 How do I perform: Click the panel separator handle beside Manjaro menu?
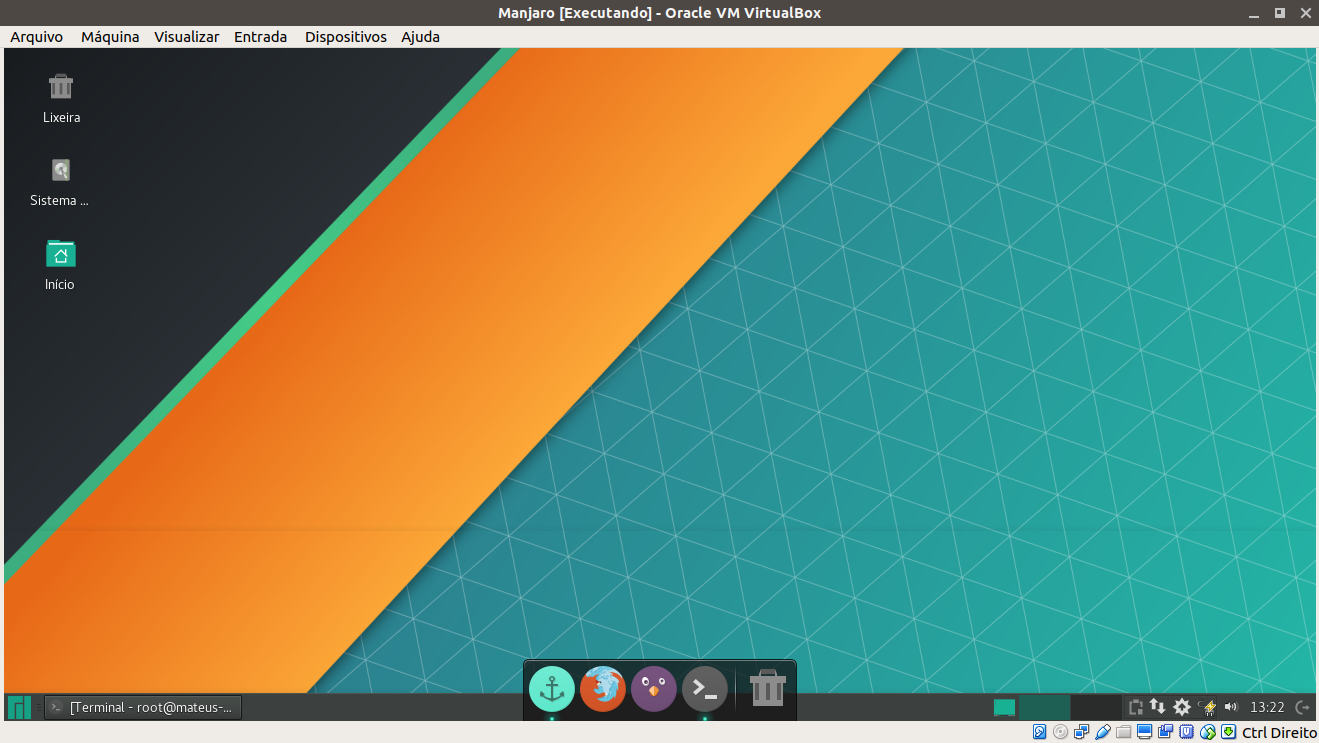click(x=39, y=707)
